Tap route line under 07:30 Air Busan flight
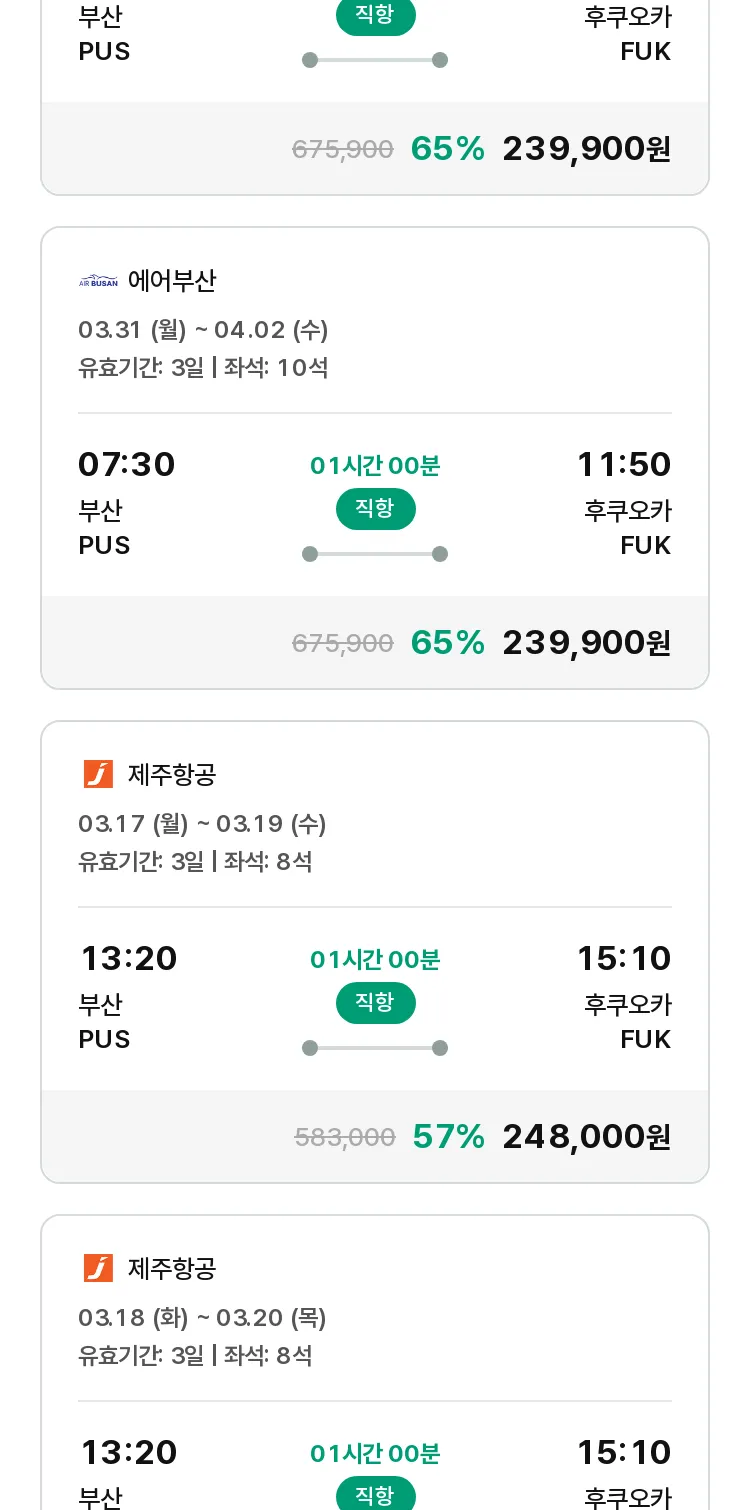 tap(375, 554)
